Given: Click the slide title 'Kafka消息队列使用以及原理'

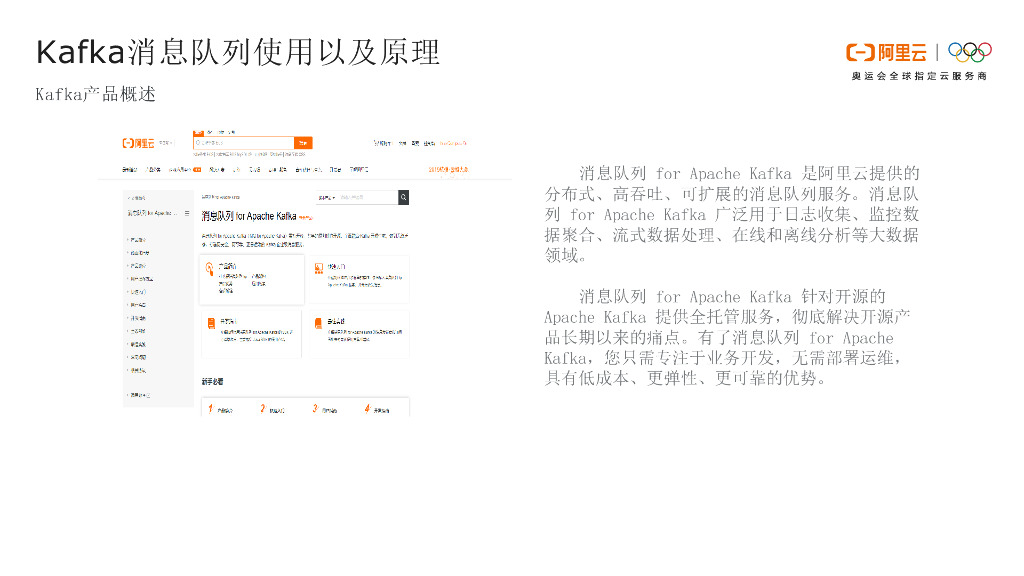Looking at the screenshot, I should point(238,52).
